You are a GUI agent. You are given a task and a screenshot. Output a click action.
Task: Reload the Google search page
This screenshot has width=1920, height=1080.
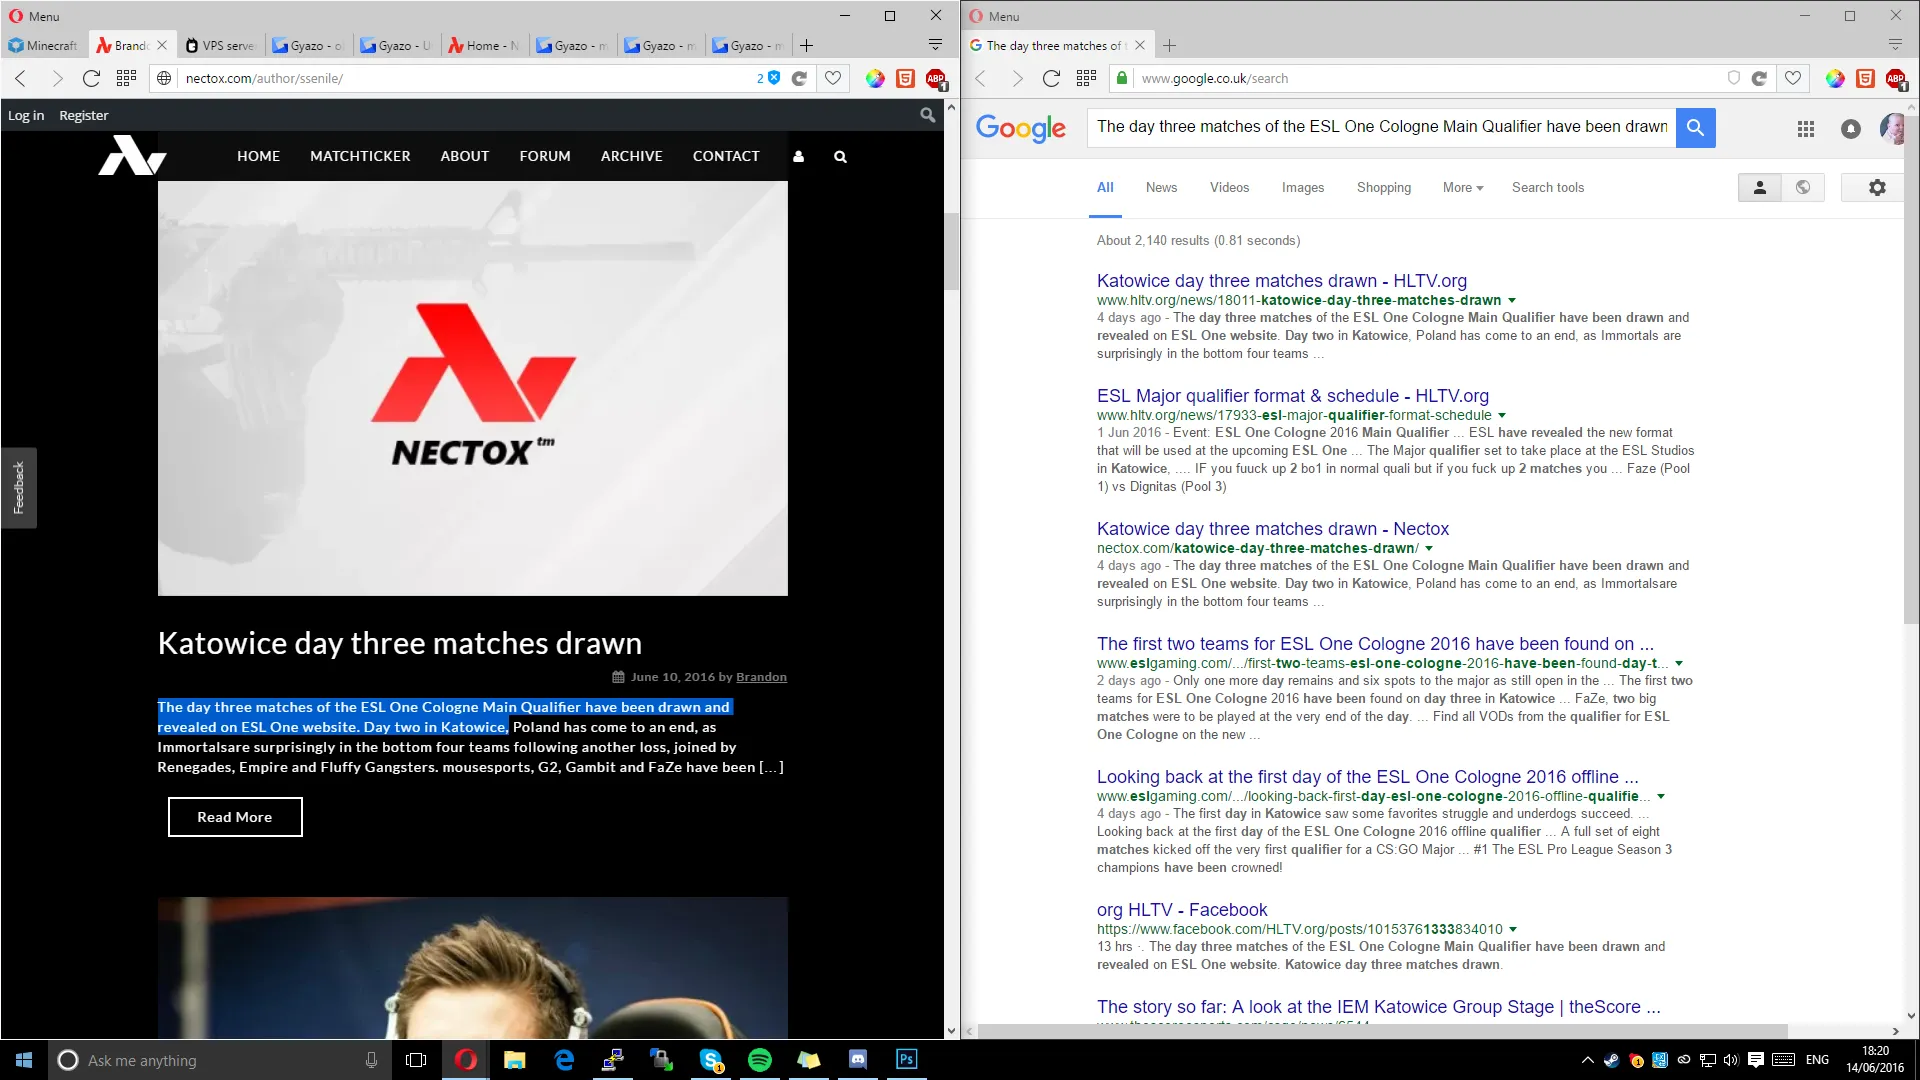[1051, 78]
